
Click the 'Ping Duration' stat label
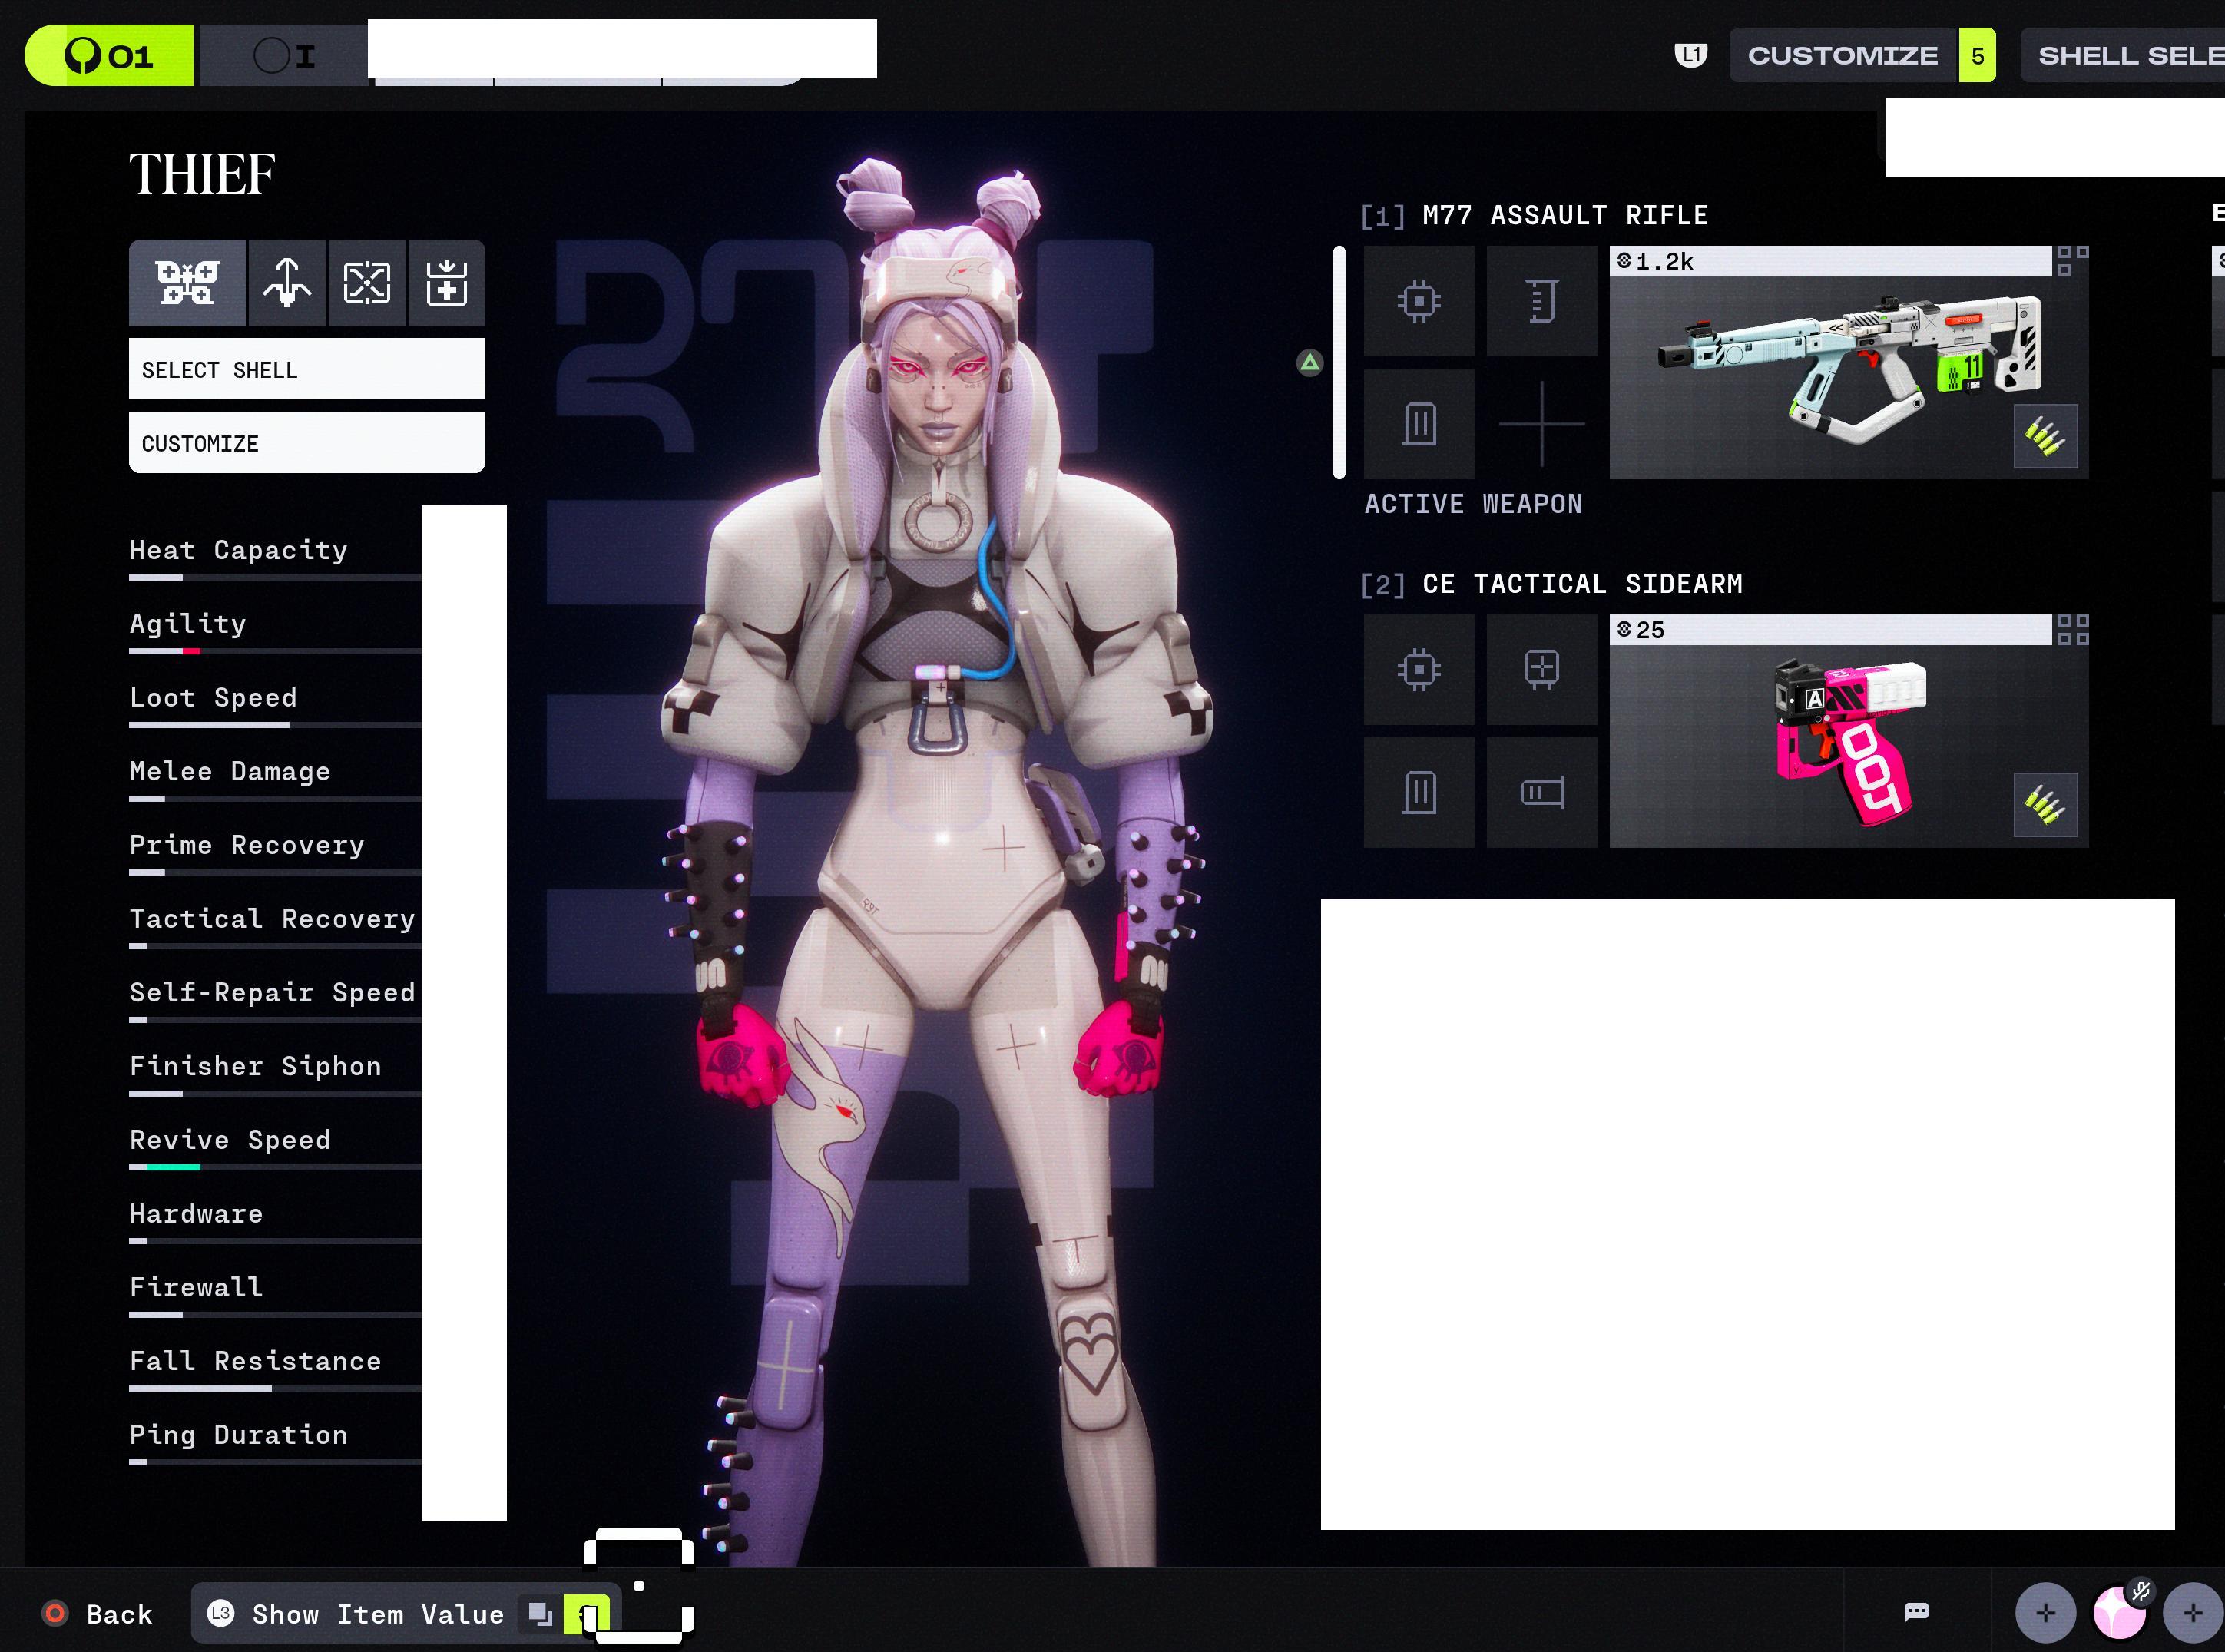238,1435
